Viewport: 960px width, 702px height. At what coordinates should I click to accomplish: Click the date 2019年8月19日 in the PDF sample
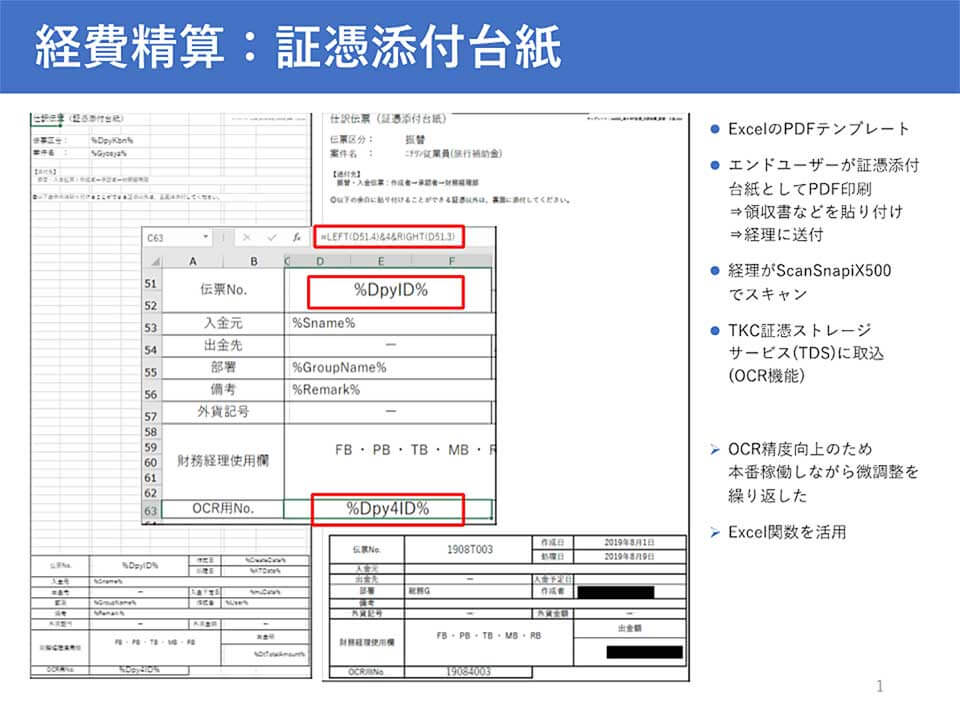[629, 556]
